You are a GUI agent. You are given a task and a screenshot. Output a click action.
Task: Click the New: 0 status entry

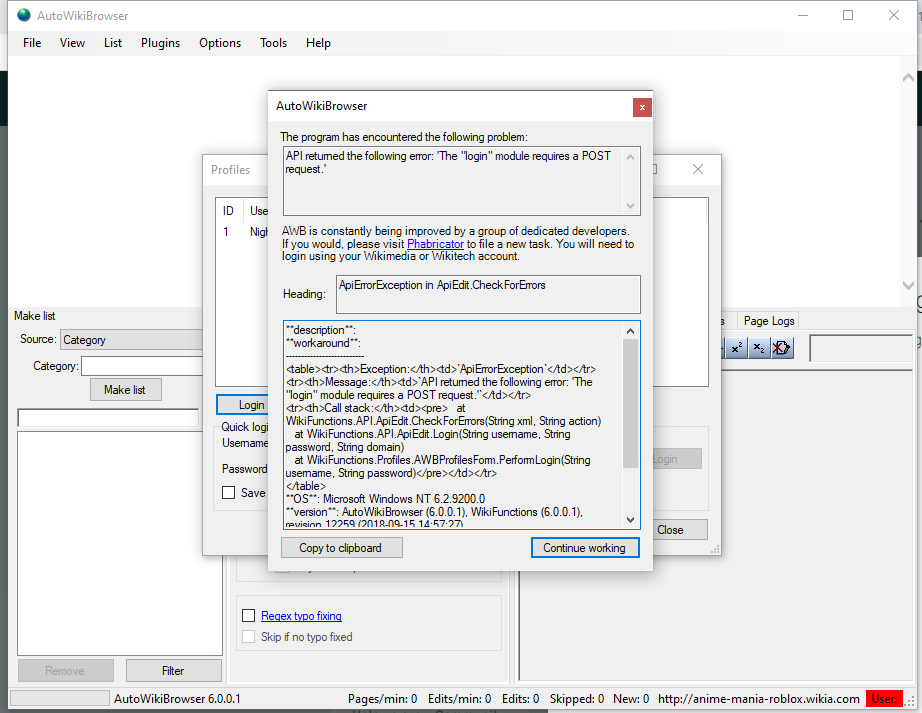pos(631,699)
